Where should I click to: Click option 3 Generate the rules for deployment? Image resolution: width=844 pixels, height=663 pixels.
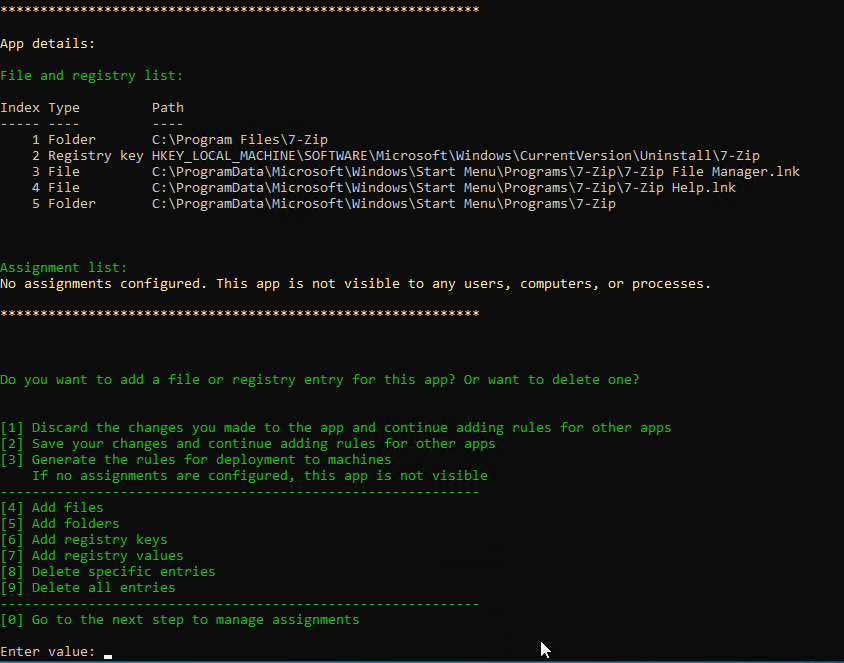pyautogui.click(x=195, y=460)
